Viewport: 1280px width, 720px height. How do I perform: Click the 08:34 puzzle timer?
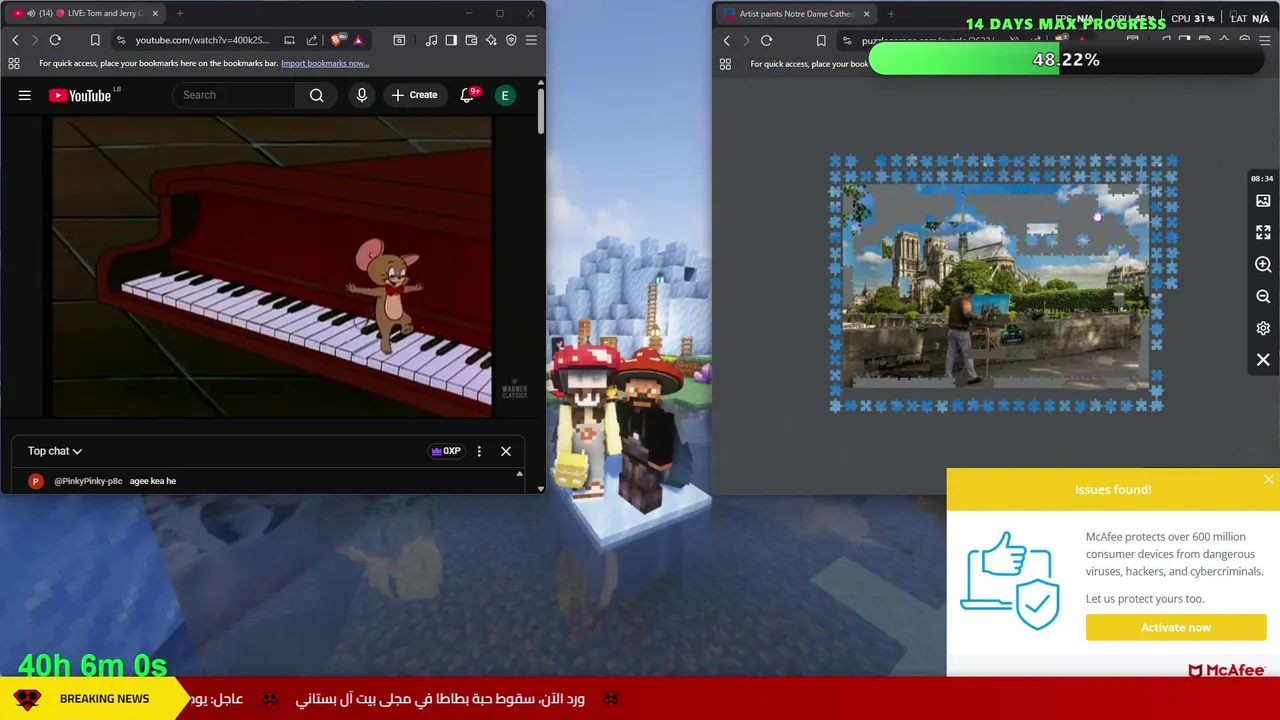[1262, 179]
